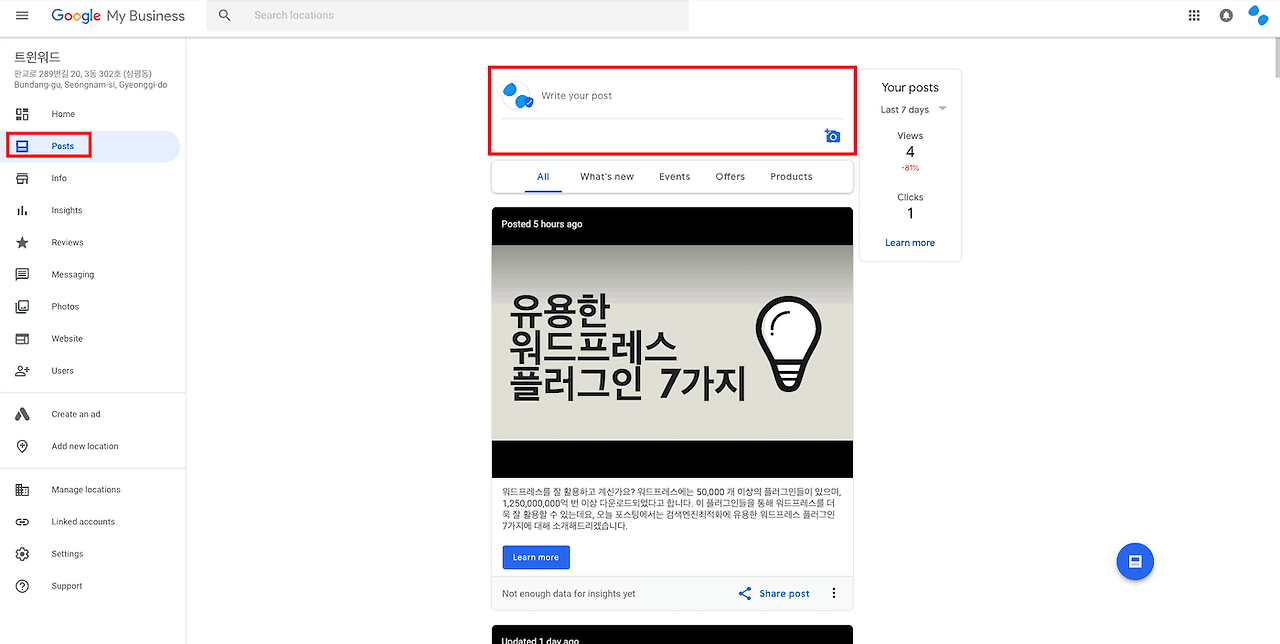Open the Google apps grid
The width and height of the screenshot is (1280, 644).
pos(1194,15)
